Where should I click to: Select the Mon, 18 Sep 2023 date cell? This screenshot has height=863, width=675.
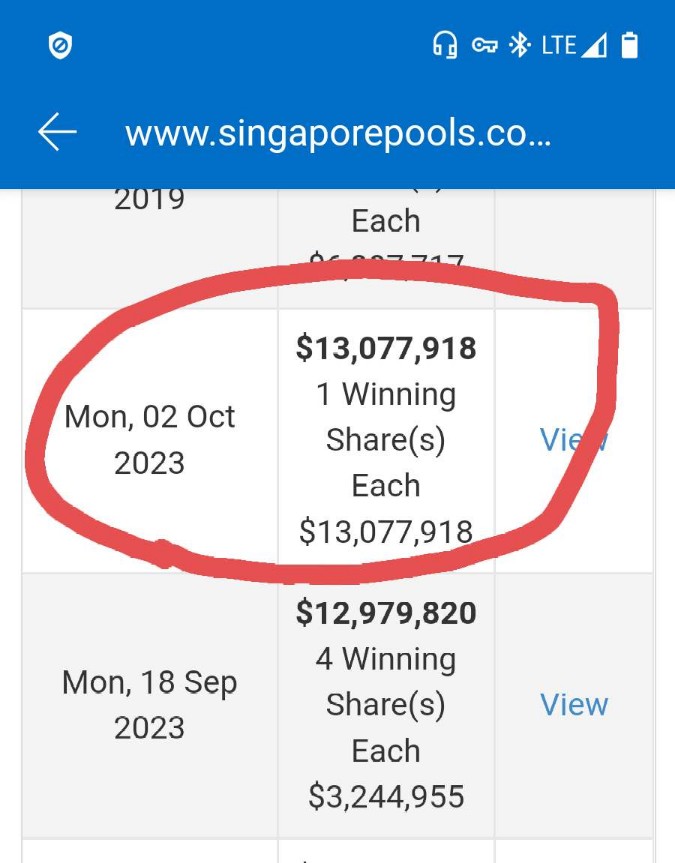150,706
